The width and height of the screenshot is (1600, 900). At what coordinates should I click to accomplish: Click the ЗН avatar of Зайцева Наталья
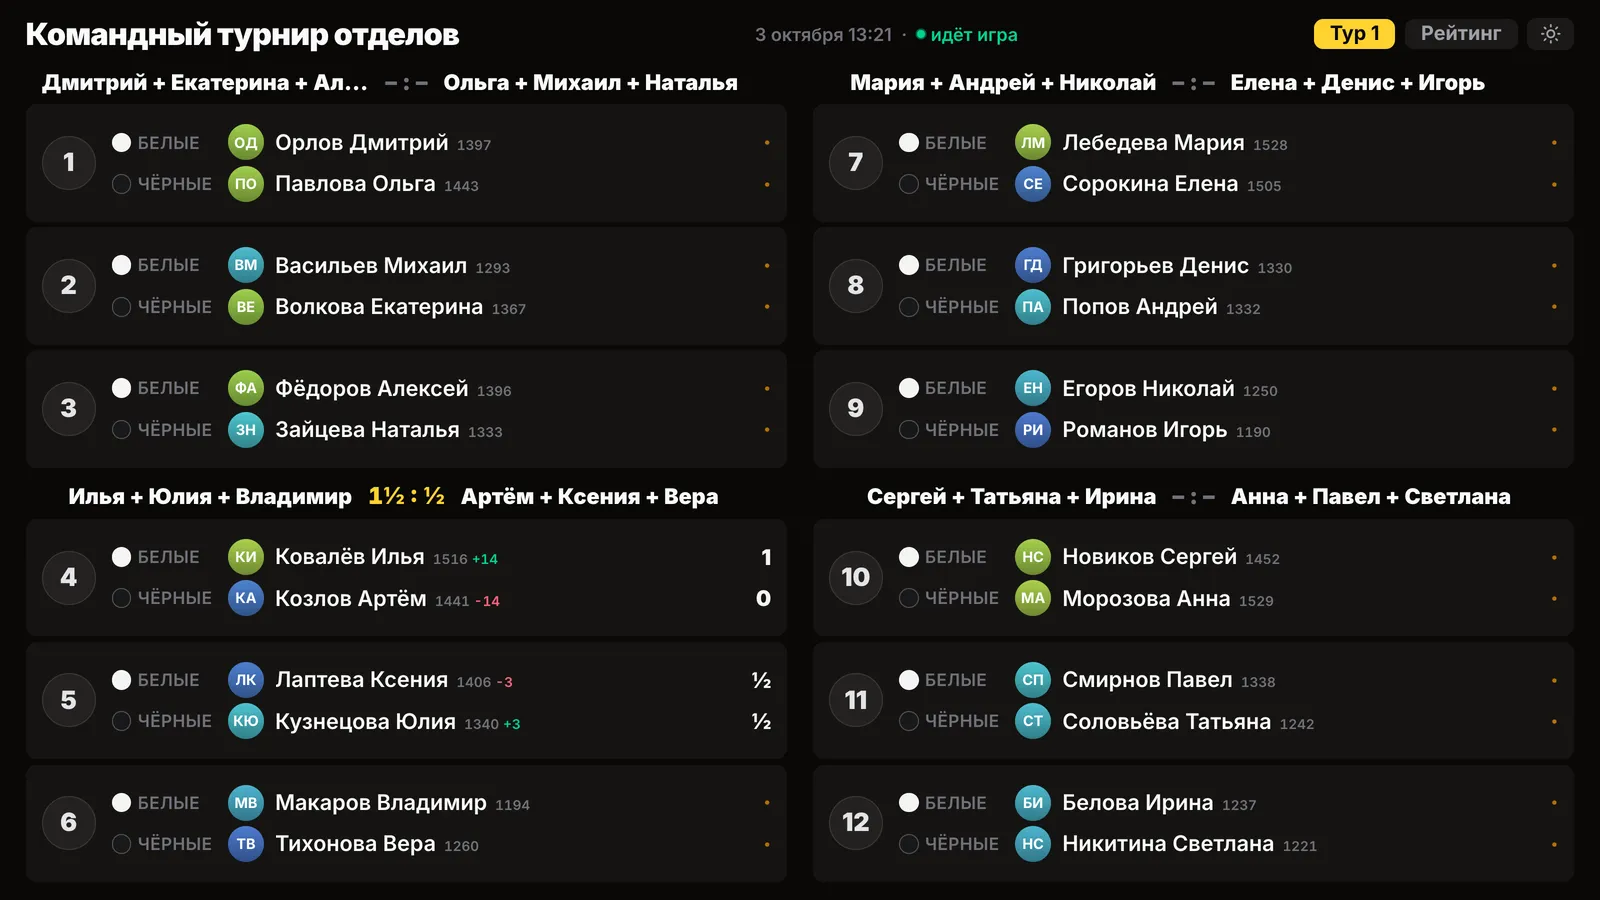246,430
